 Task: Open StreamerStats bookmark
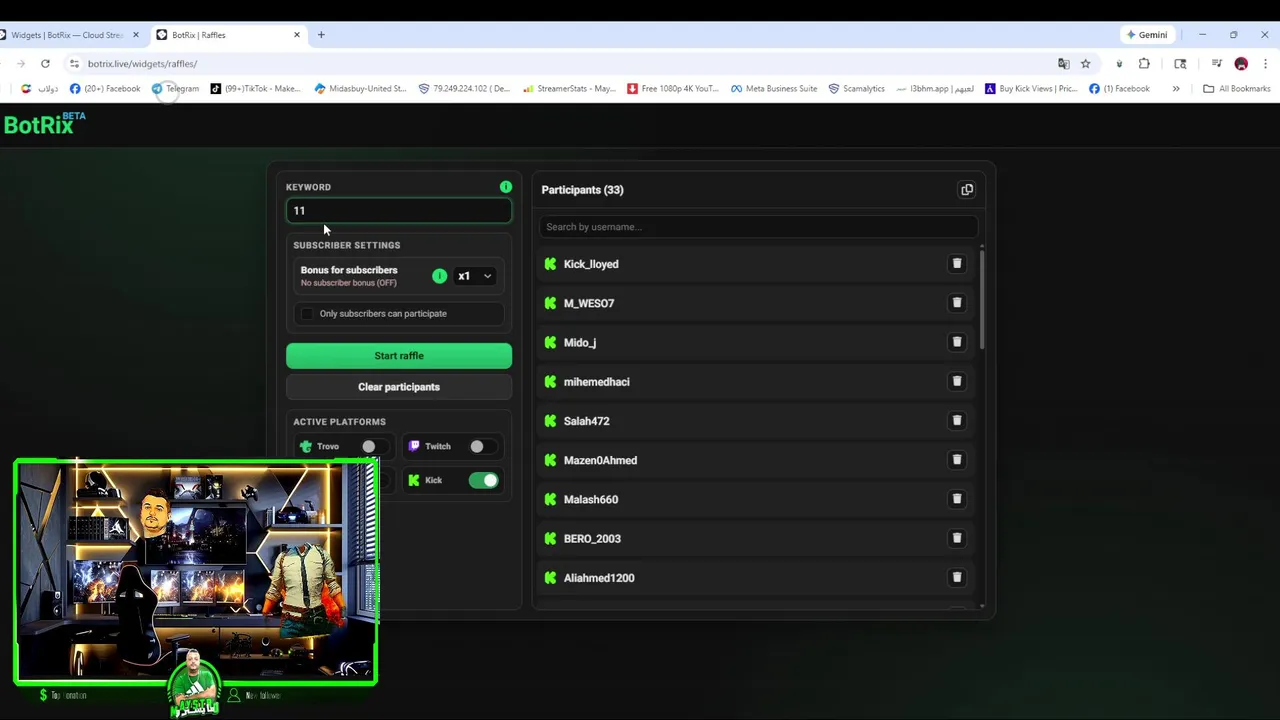click(x=569, y=89)
